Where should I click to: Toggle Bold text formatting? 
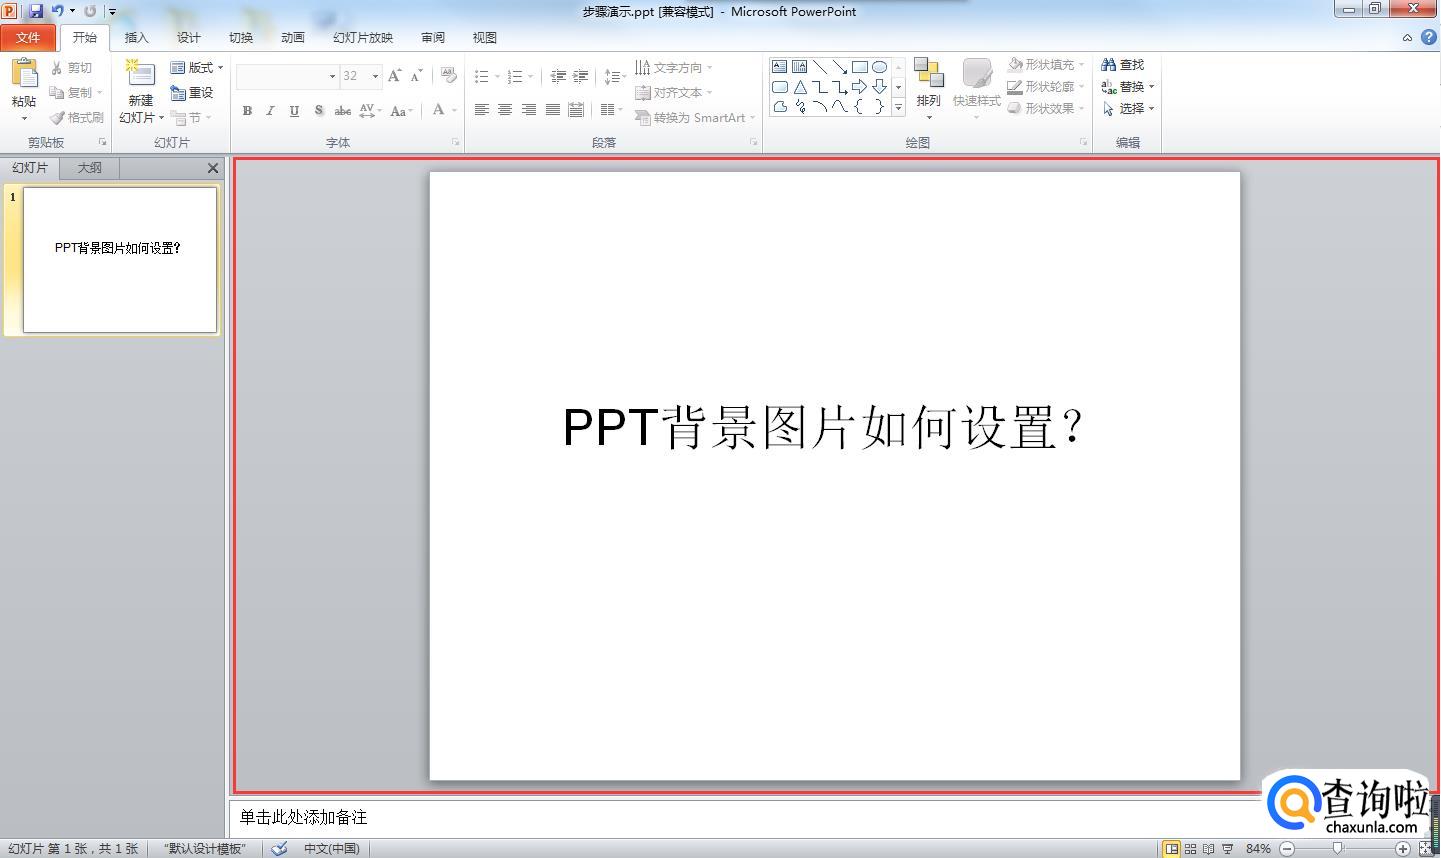click(247, 111)
